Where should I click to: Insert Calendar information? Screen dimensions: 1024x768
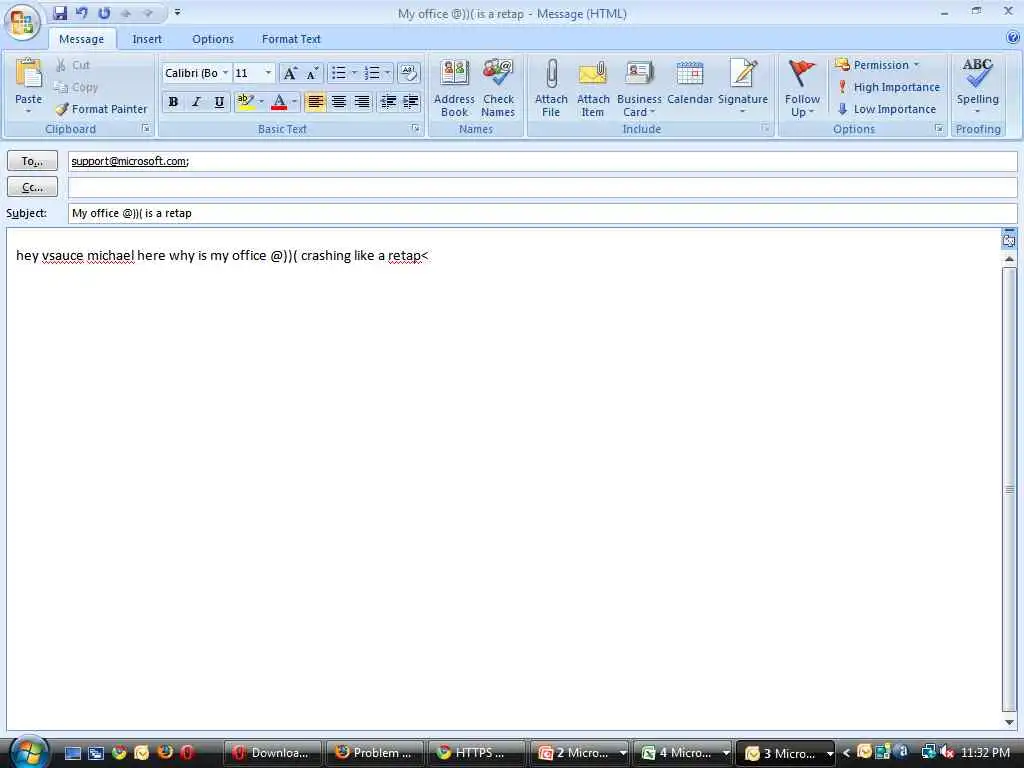(x=690, y=83)
